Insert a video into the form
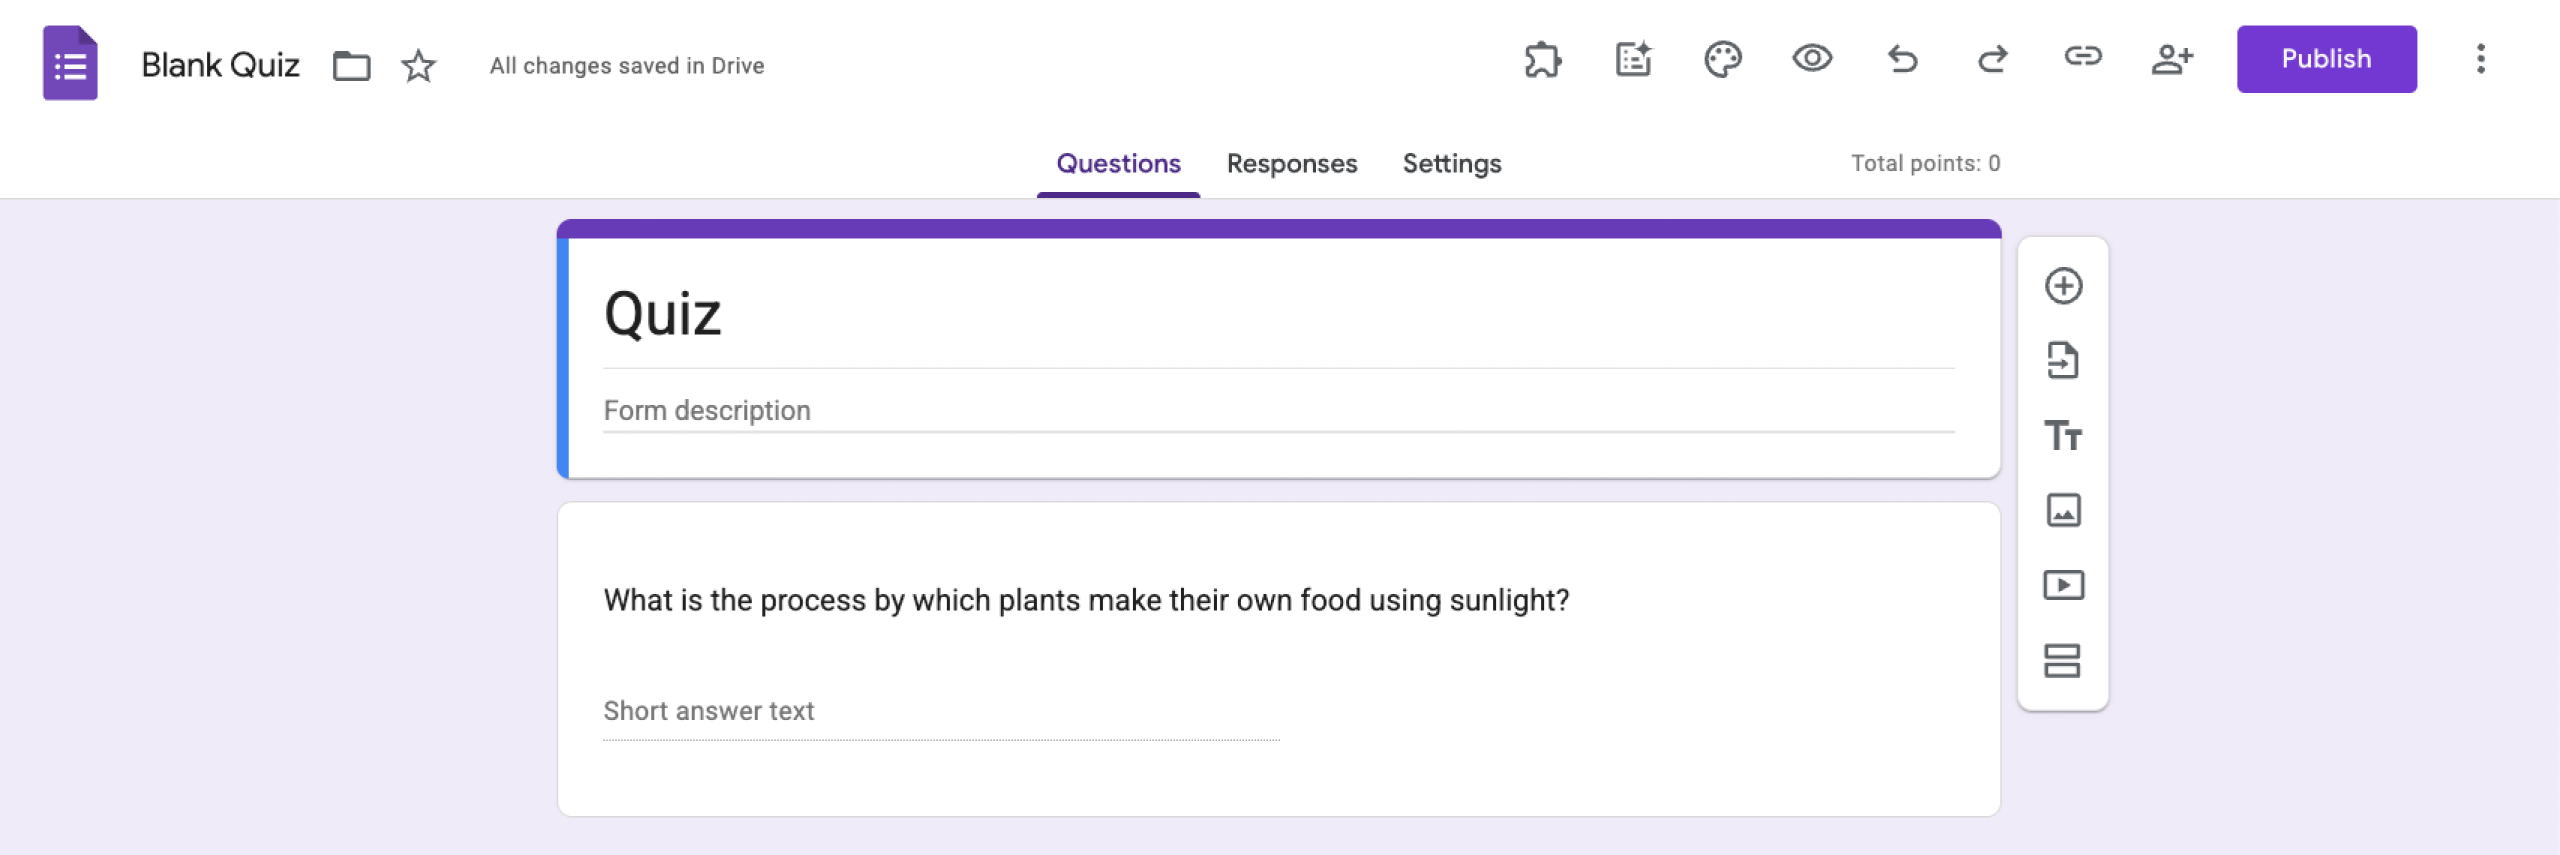This screenshot has height=855, width=2560. point(2064,586)
